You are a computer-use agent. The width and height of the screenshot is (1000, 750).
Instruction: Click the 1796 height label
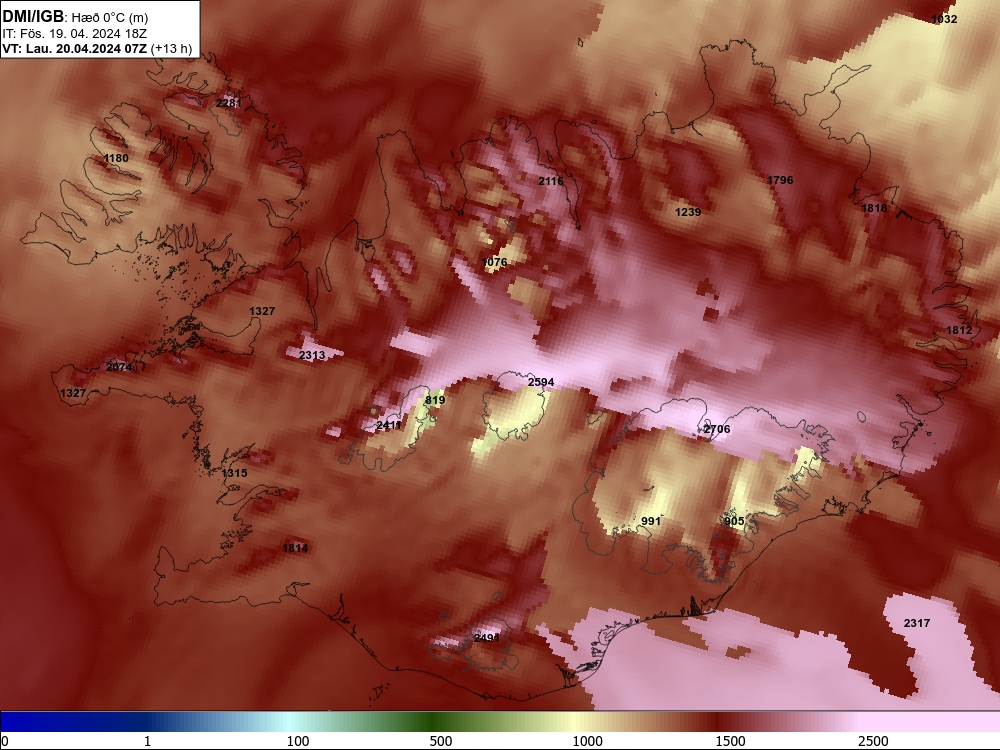click(780, 180)
